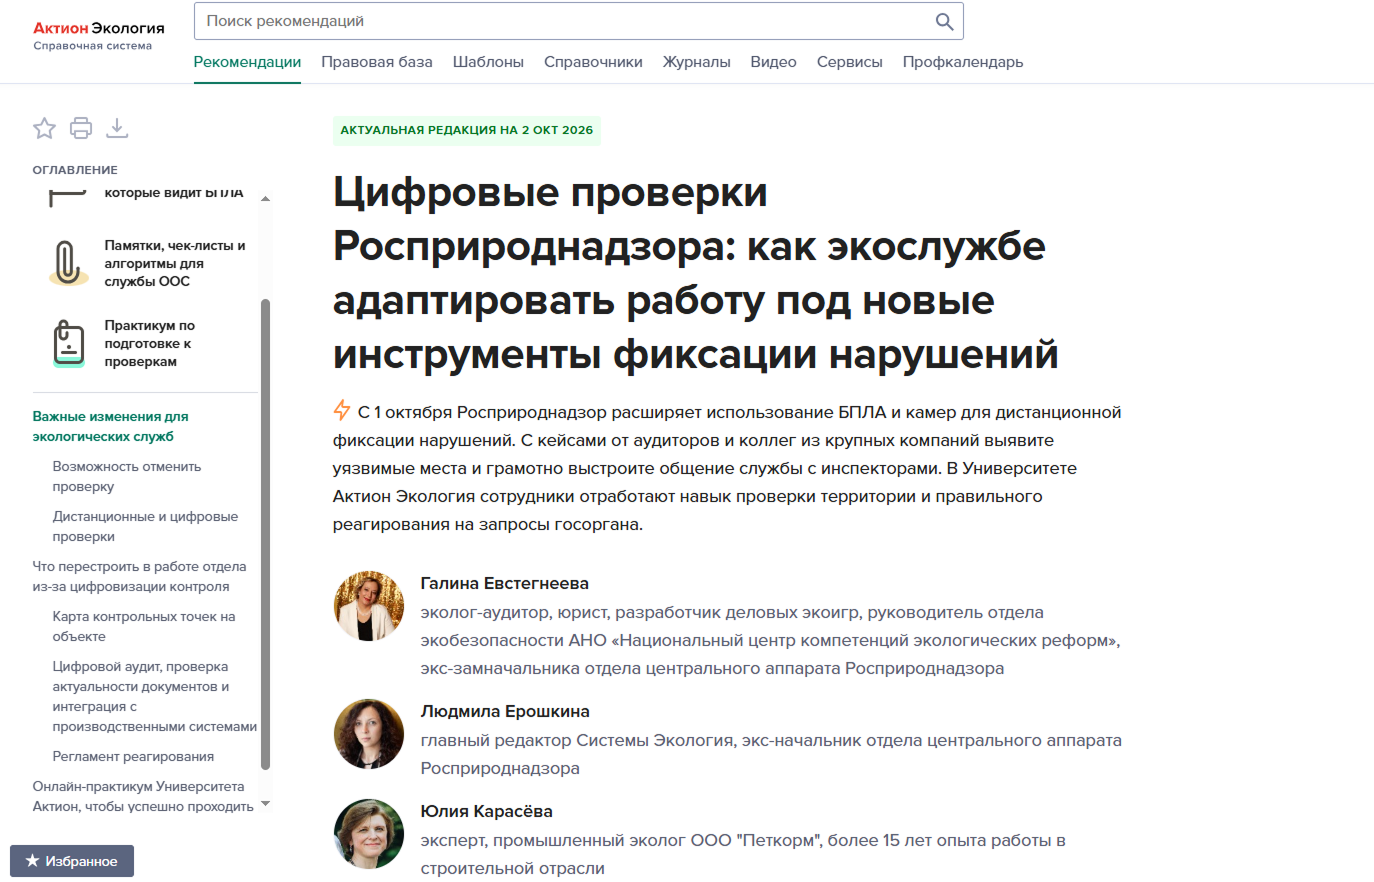Click the author name Галина Евстегнеева
Viewport: 1374px width, 882px height.
click(x=505, y=583)
